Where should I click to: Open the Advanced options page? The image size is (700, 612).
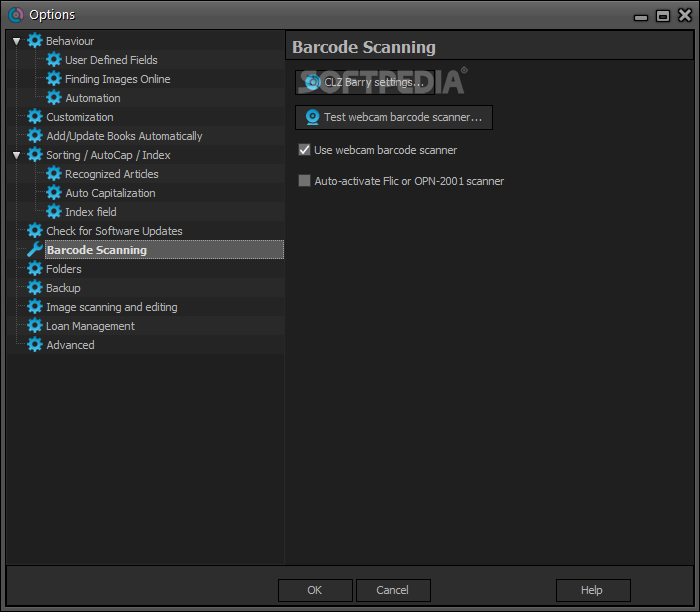click(70, 345)
